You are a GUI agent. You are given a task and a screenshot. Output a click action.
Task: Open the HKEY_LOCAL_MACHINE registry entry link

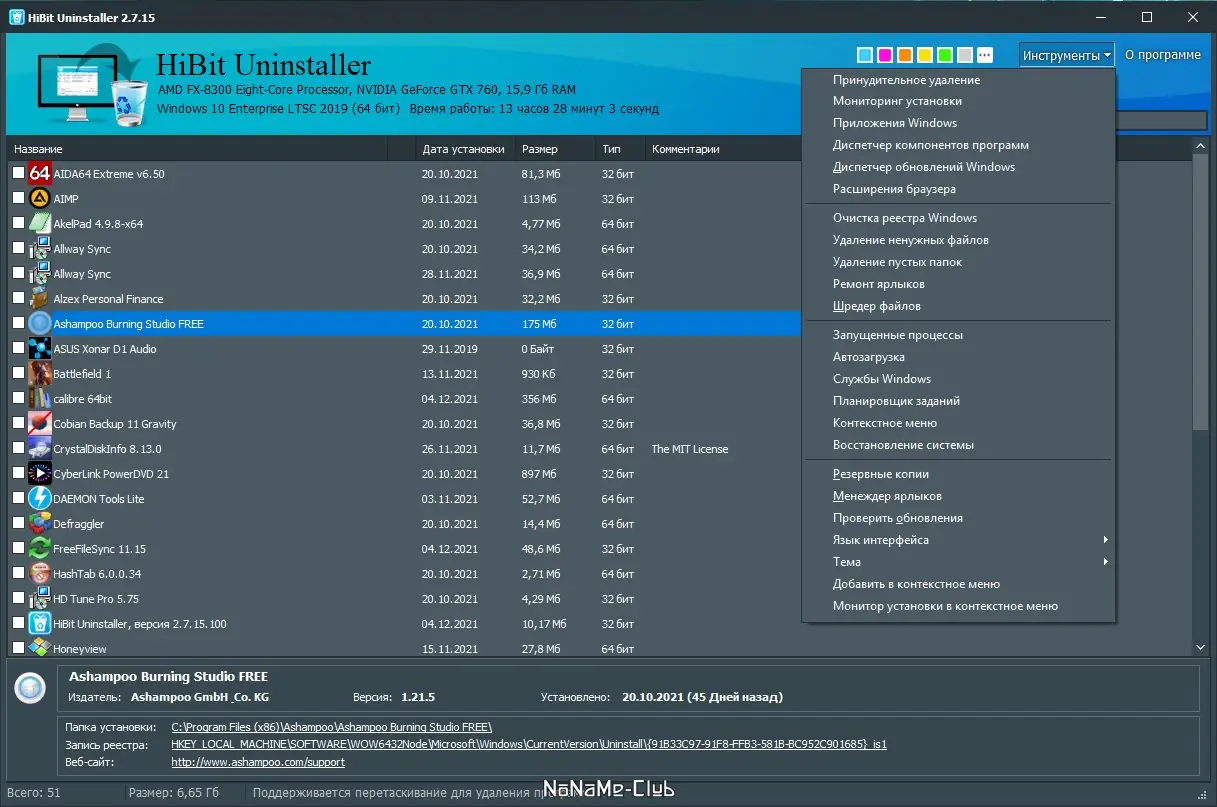coord(529,744)
